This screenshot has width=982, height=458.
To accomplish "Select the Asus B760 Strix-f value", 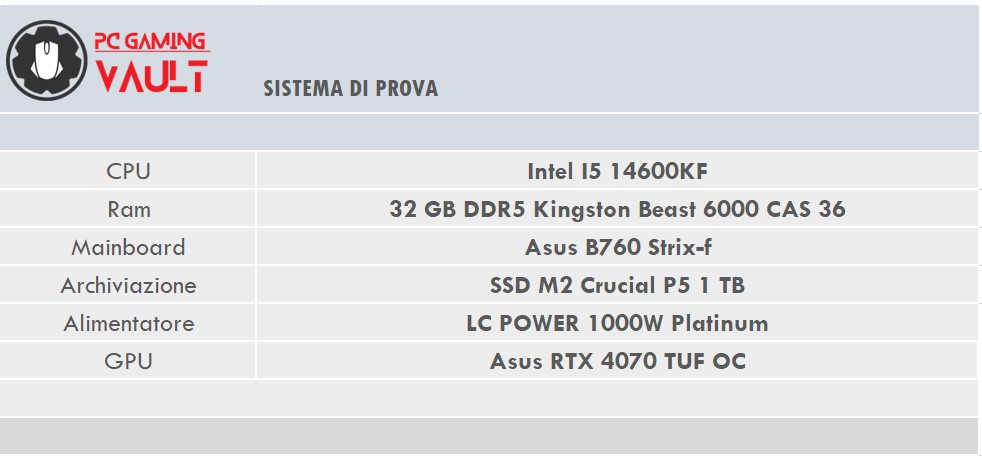I will (618, 247).
